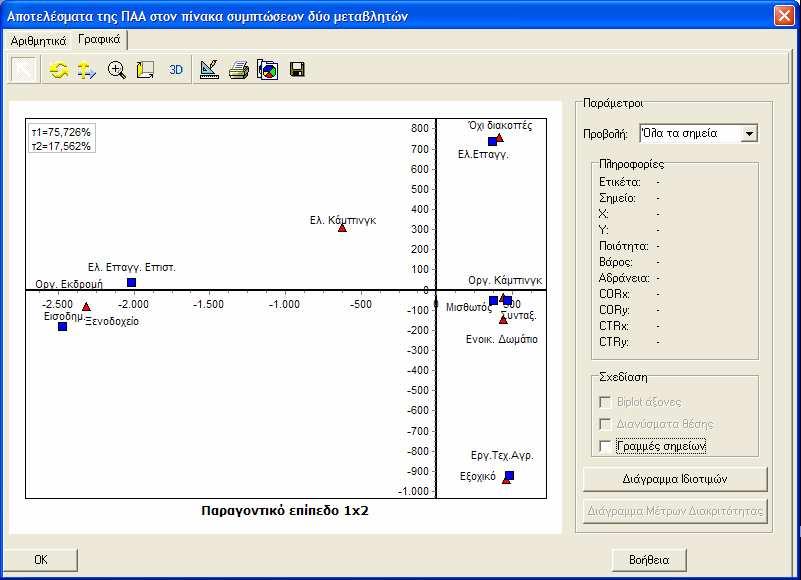Click the pie chart copy icon

(x=268, y=70)
